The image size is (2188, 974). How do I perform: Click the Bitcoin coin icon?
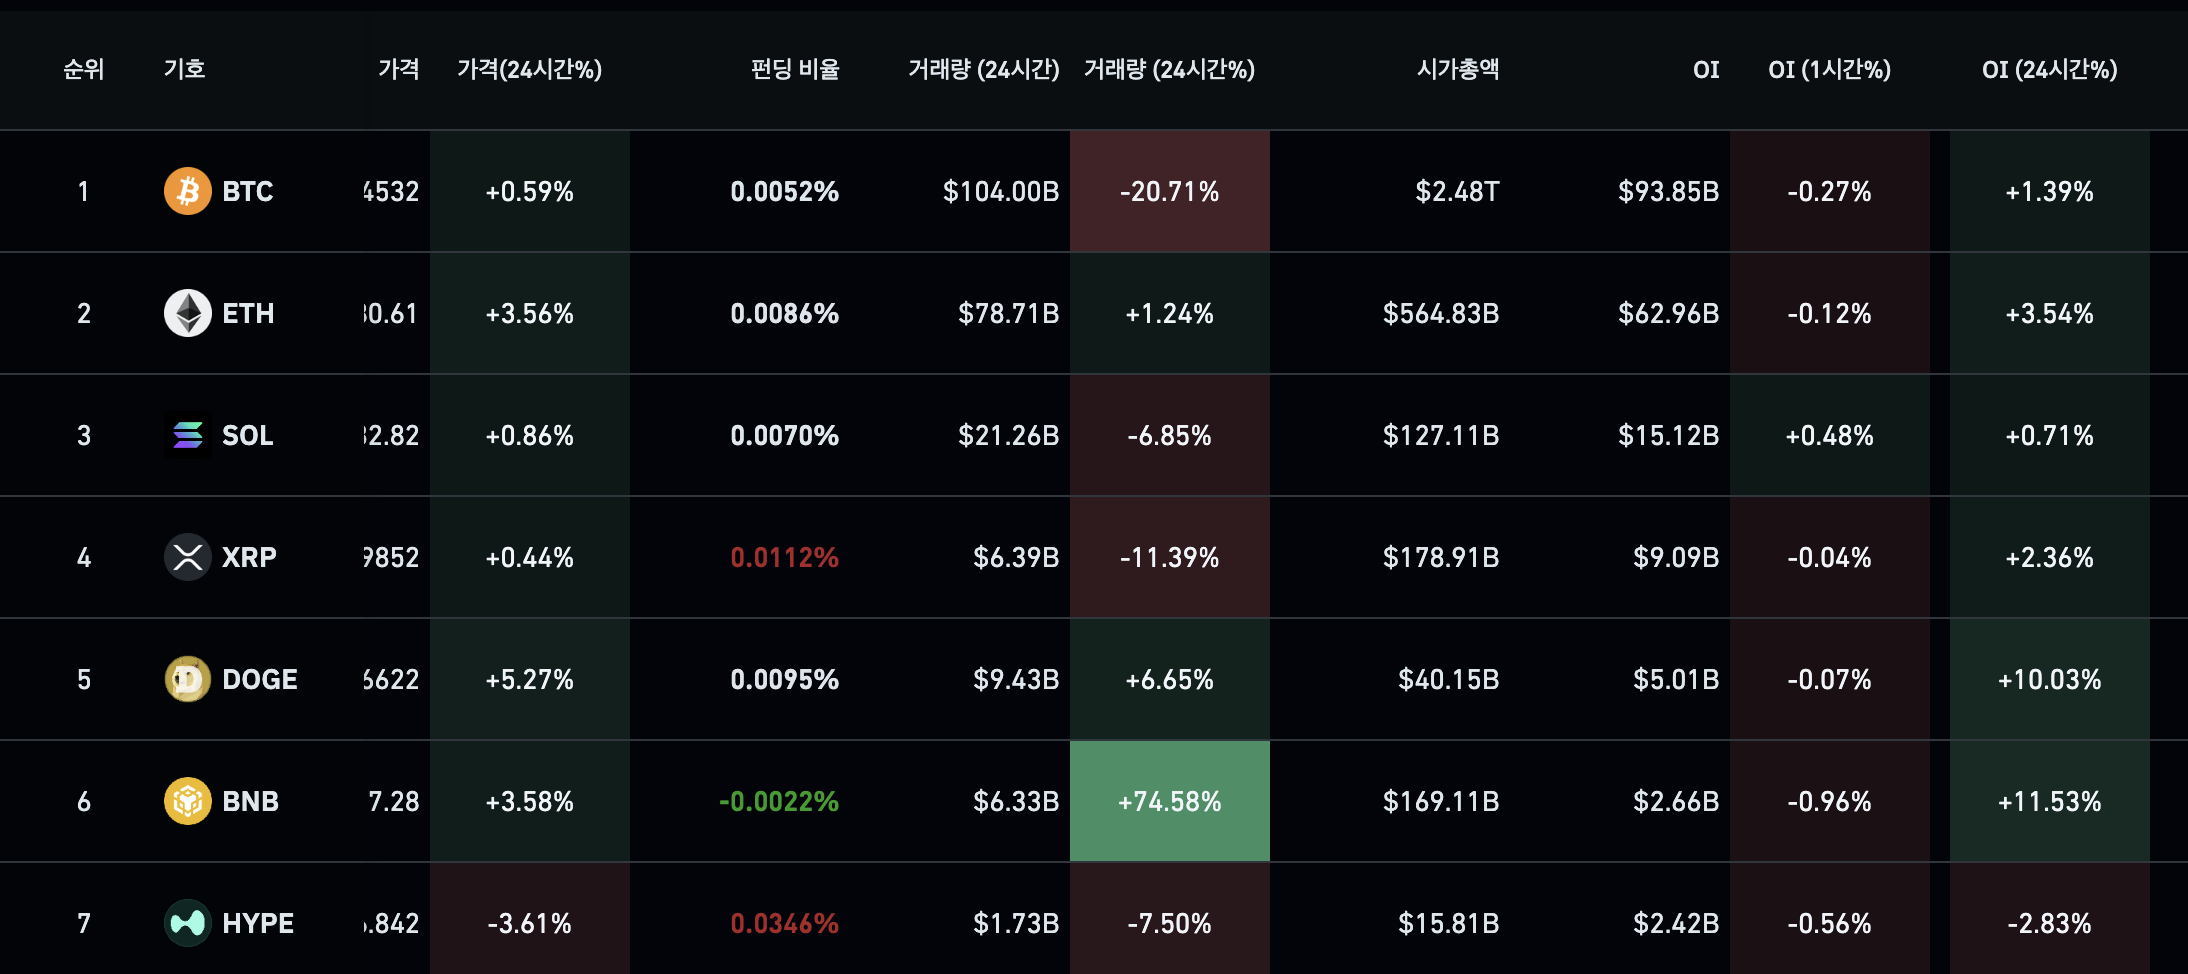187,191
